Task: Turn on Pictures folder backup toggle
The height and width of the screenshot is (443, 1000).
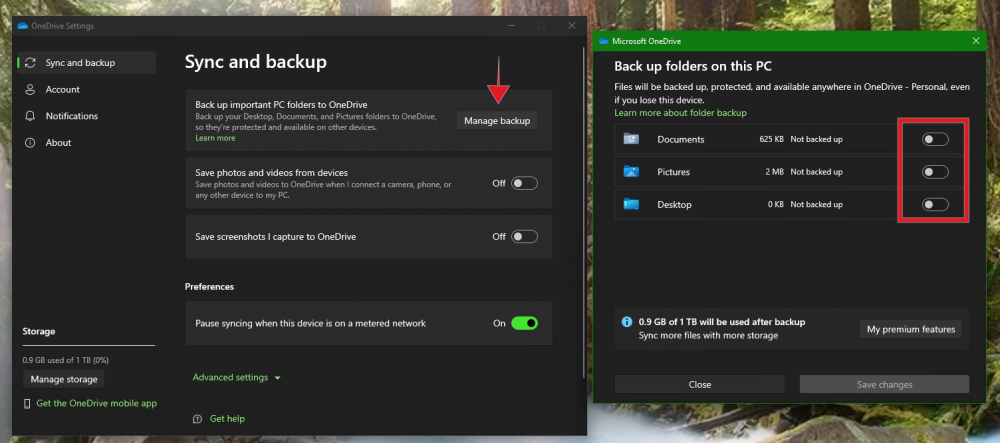Action: pyautogui.click(x=935, y=172)
